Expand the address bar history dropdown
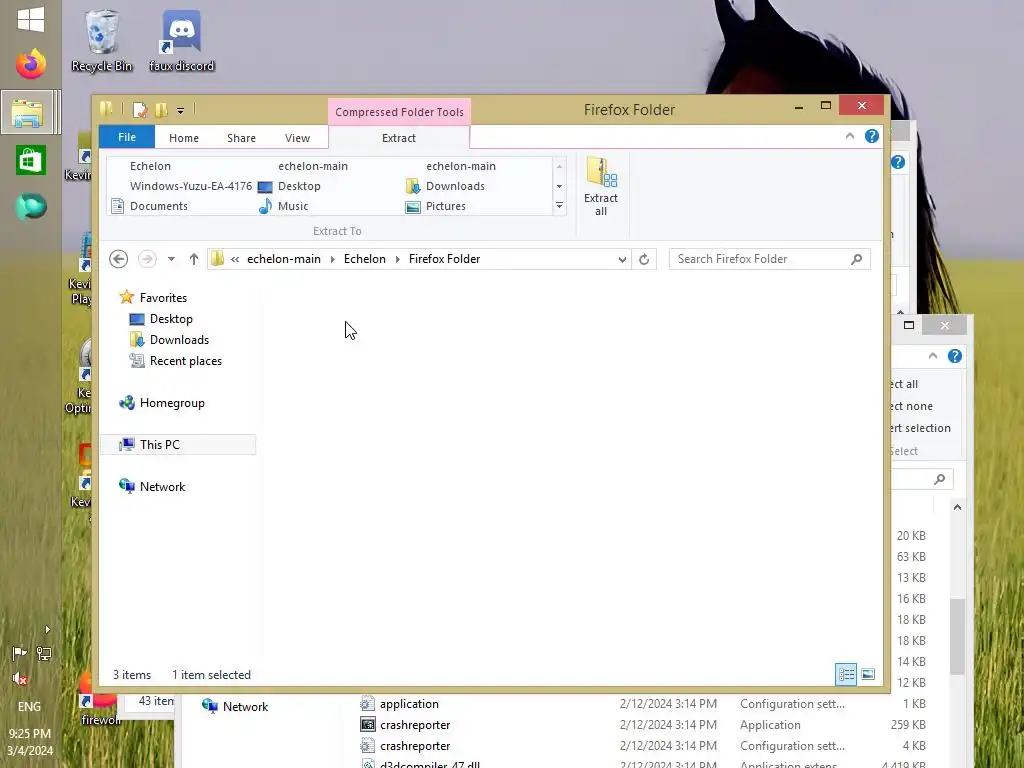 pyautogui.click(x=622, y=259)
